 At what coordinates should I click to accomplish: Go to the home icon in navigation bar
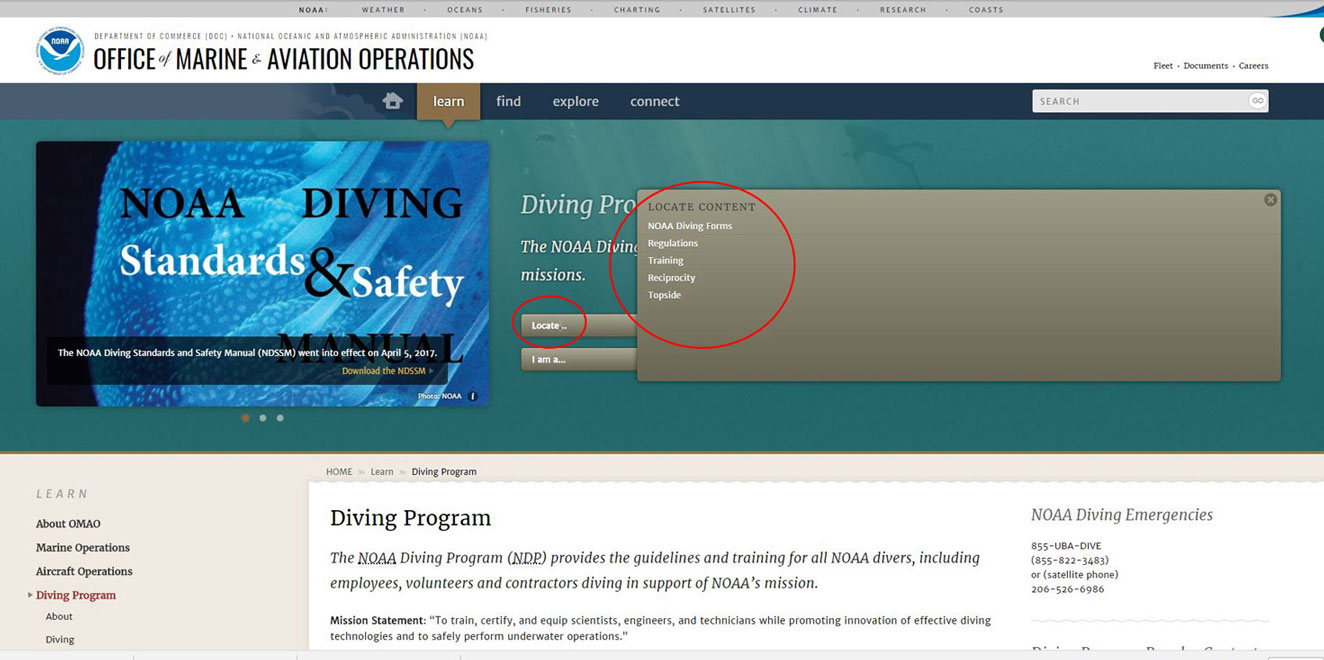(392, 101)
